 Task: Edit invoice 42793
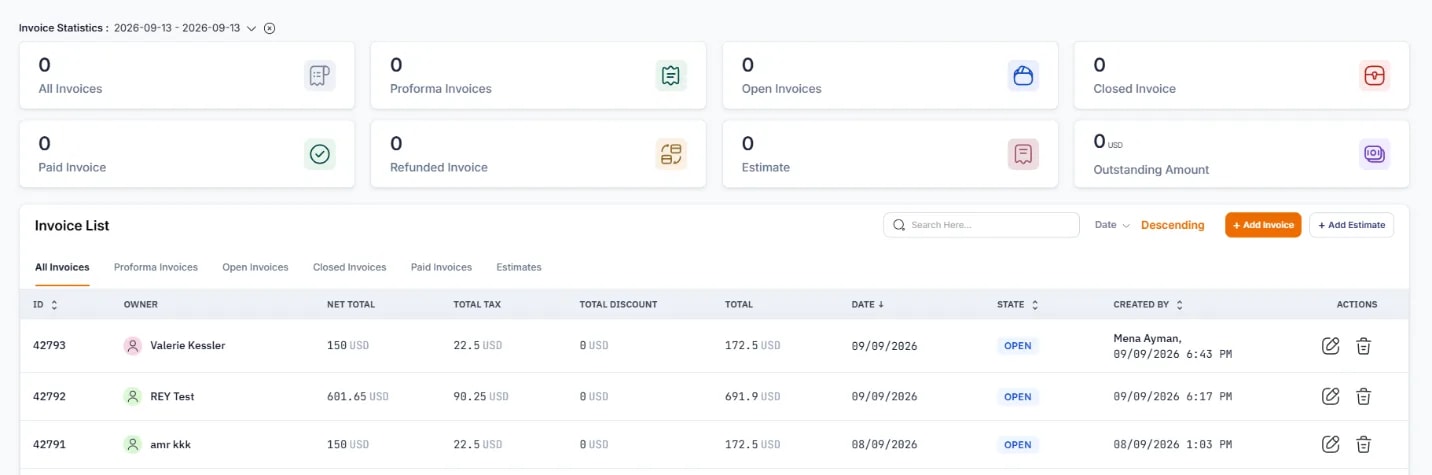coord(1330,346)
